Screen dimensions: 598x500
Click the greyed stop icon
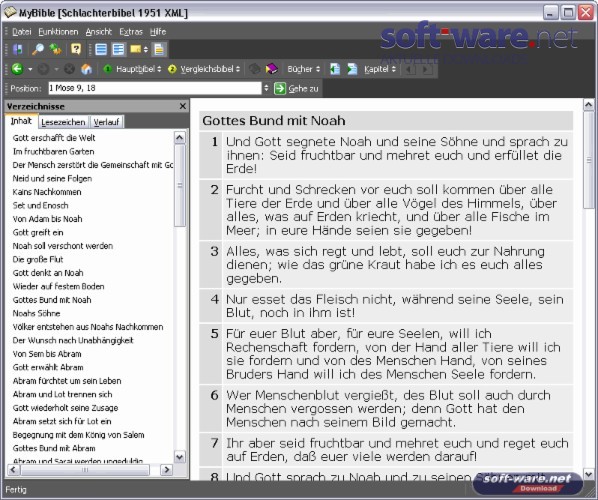point(69,69)
